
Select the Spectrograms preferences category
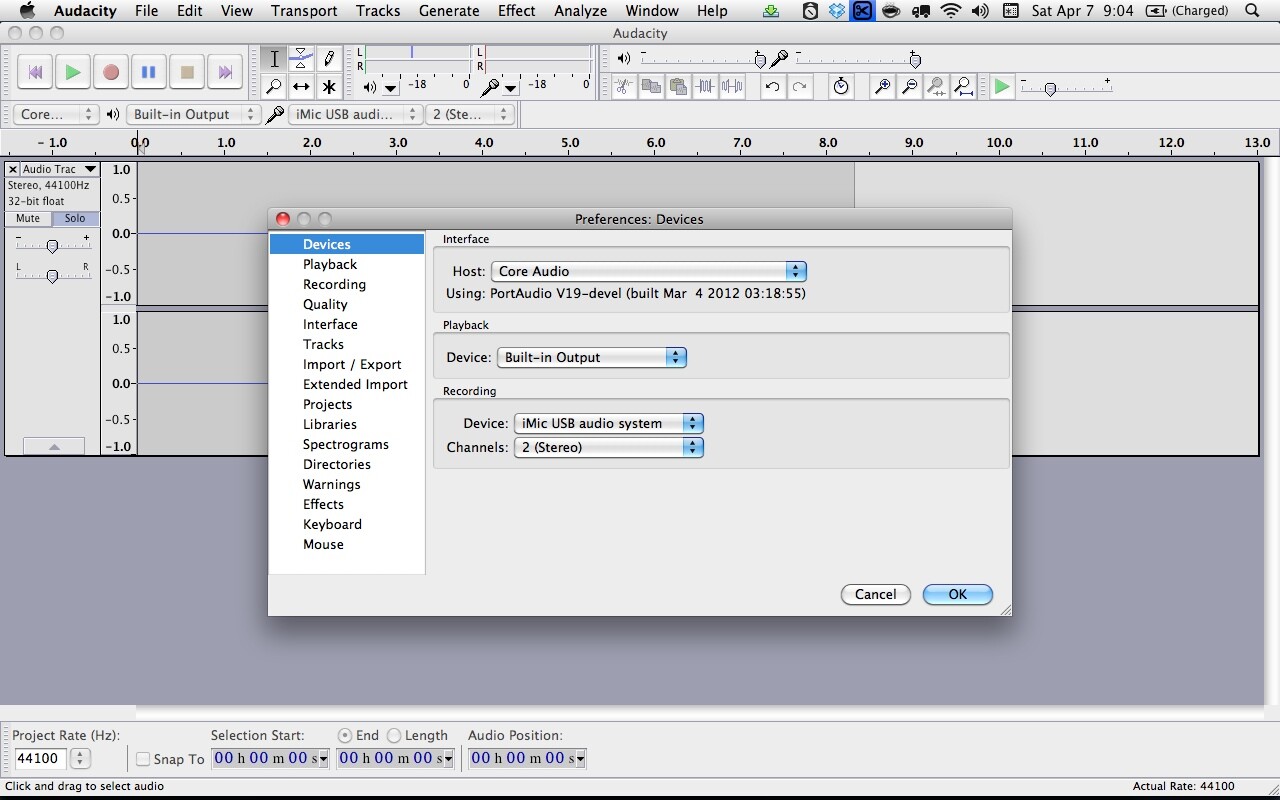pos(346,444)
